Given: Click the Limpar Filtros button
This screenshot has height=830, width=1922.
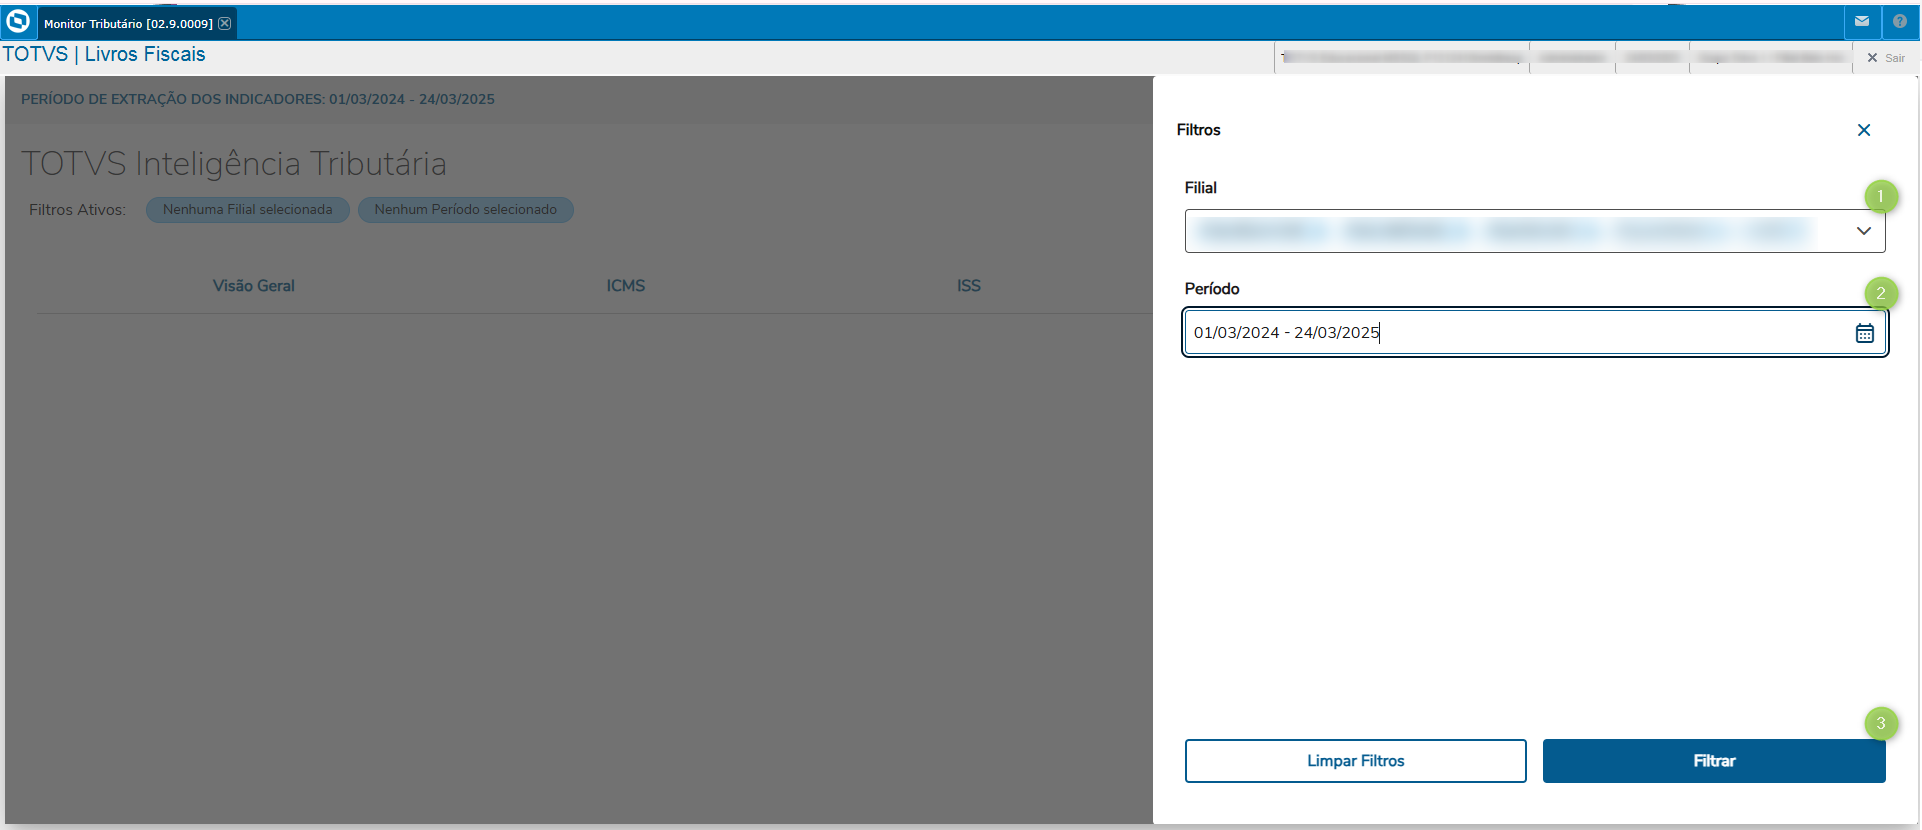Looking at the screenshot, I should 1356,761.
